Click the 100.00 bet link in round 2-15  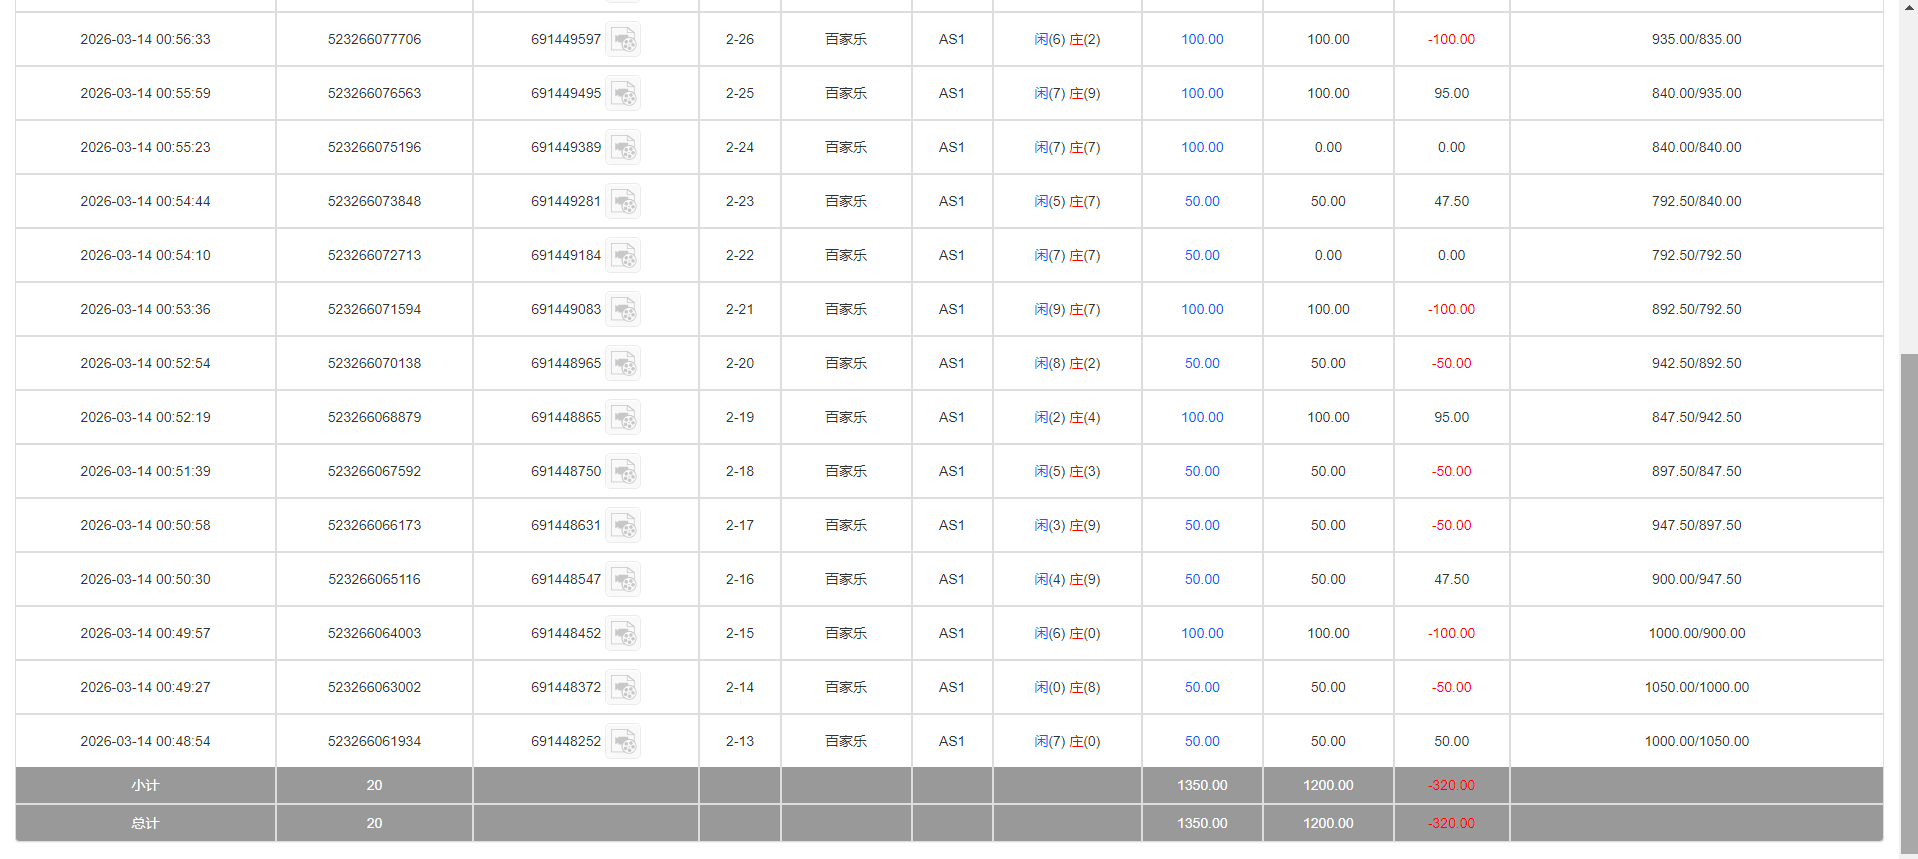1201,634
